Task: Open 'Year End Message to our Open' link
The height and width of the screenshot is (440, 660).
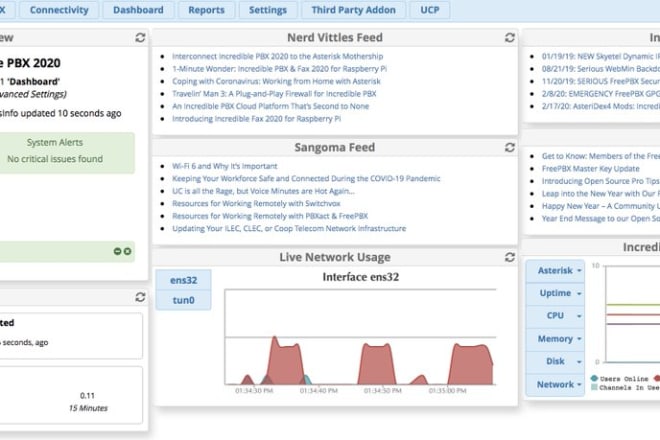Action: point(601,219)
